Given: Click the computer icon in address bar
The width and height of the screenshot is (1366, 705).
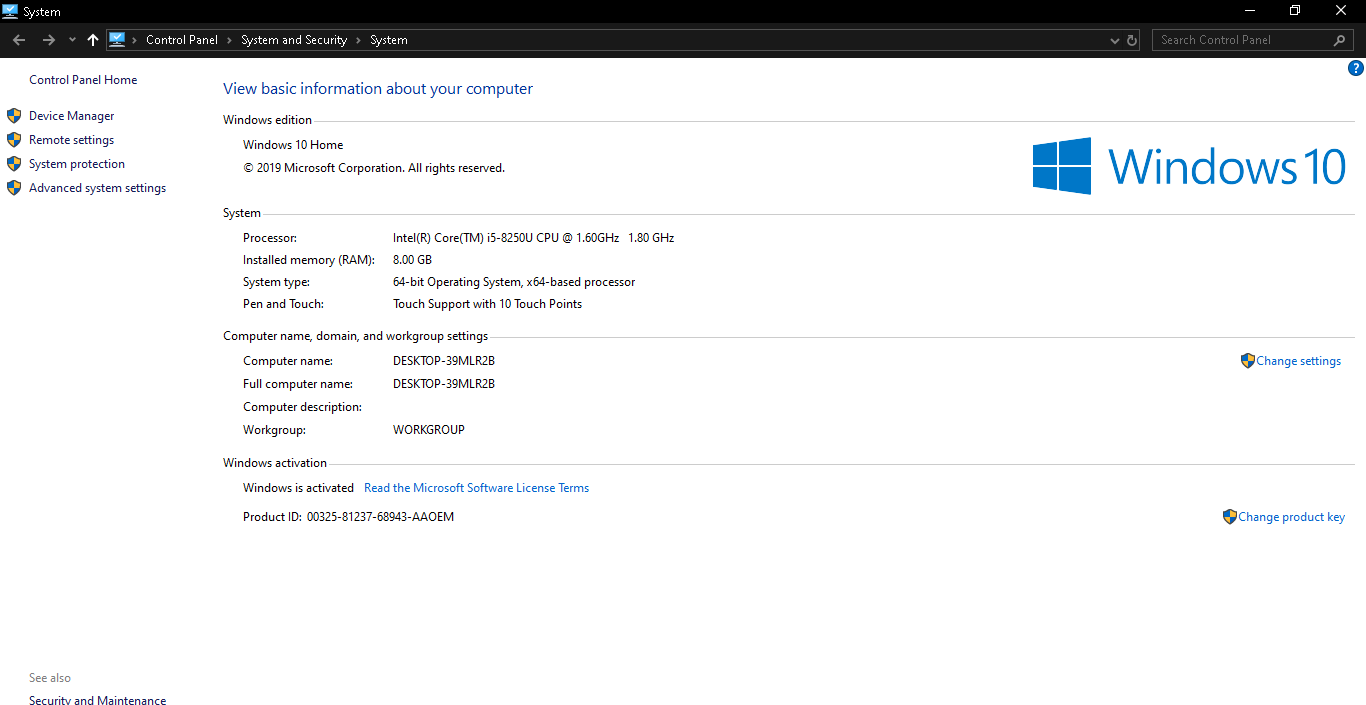Looking at the screenshot, I should click(117, 40).
